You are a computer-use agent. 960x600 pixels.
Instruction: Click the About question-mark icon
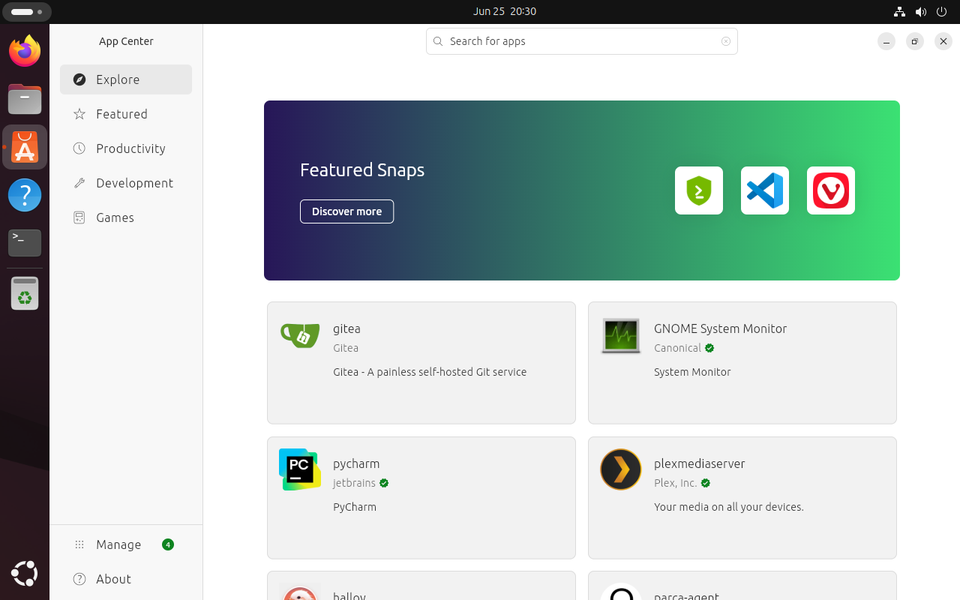click(80, 579)
